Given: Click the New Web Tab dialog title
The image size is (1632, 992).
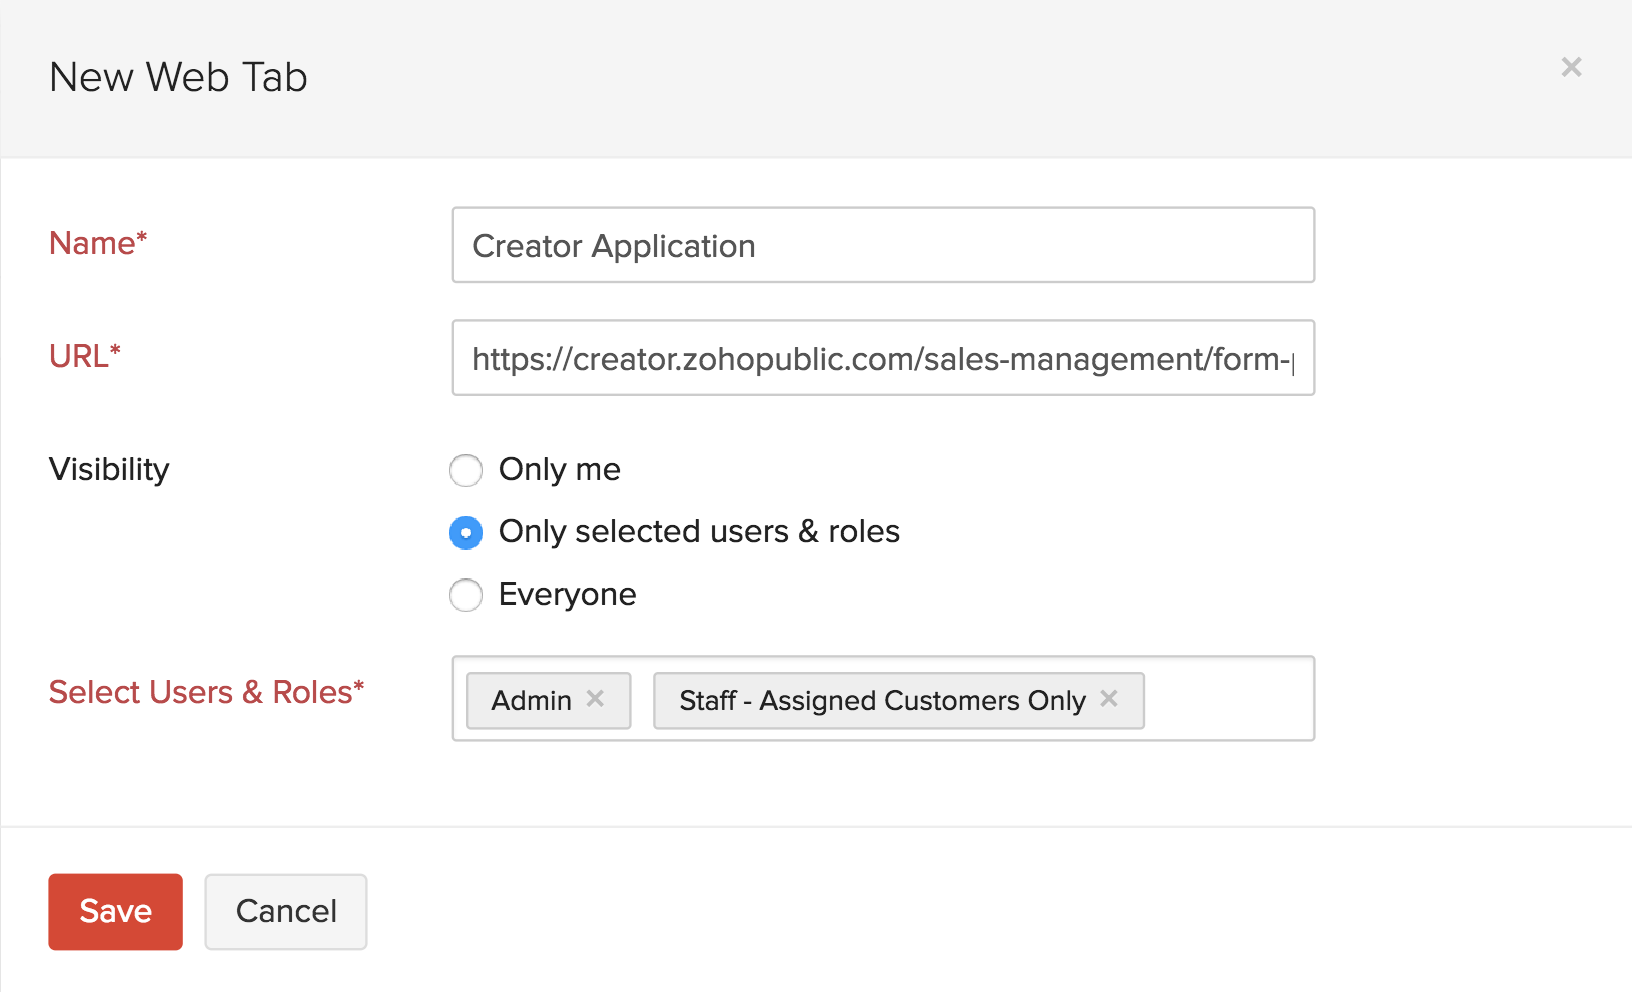Looking at the screenshot, I should (178, 77).
